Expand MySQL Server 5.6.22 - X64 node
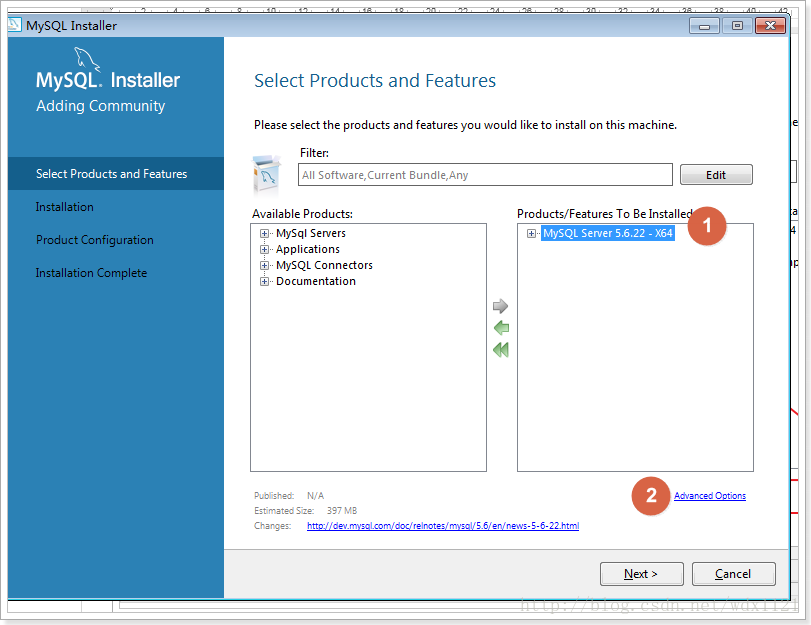The height and width of the screenshot is (625, 811). (x=531, y=233)
